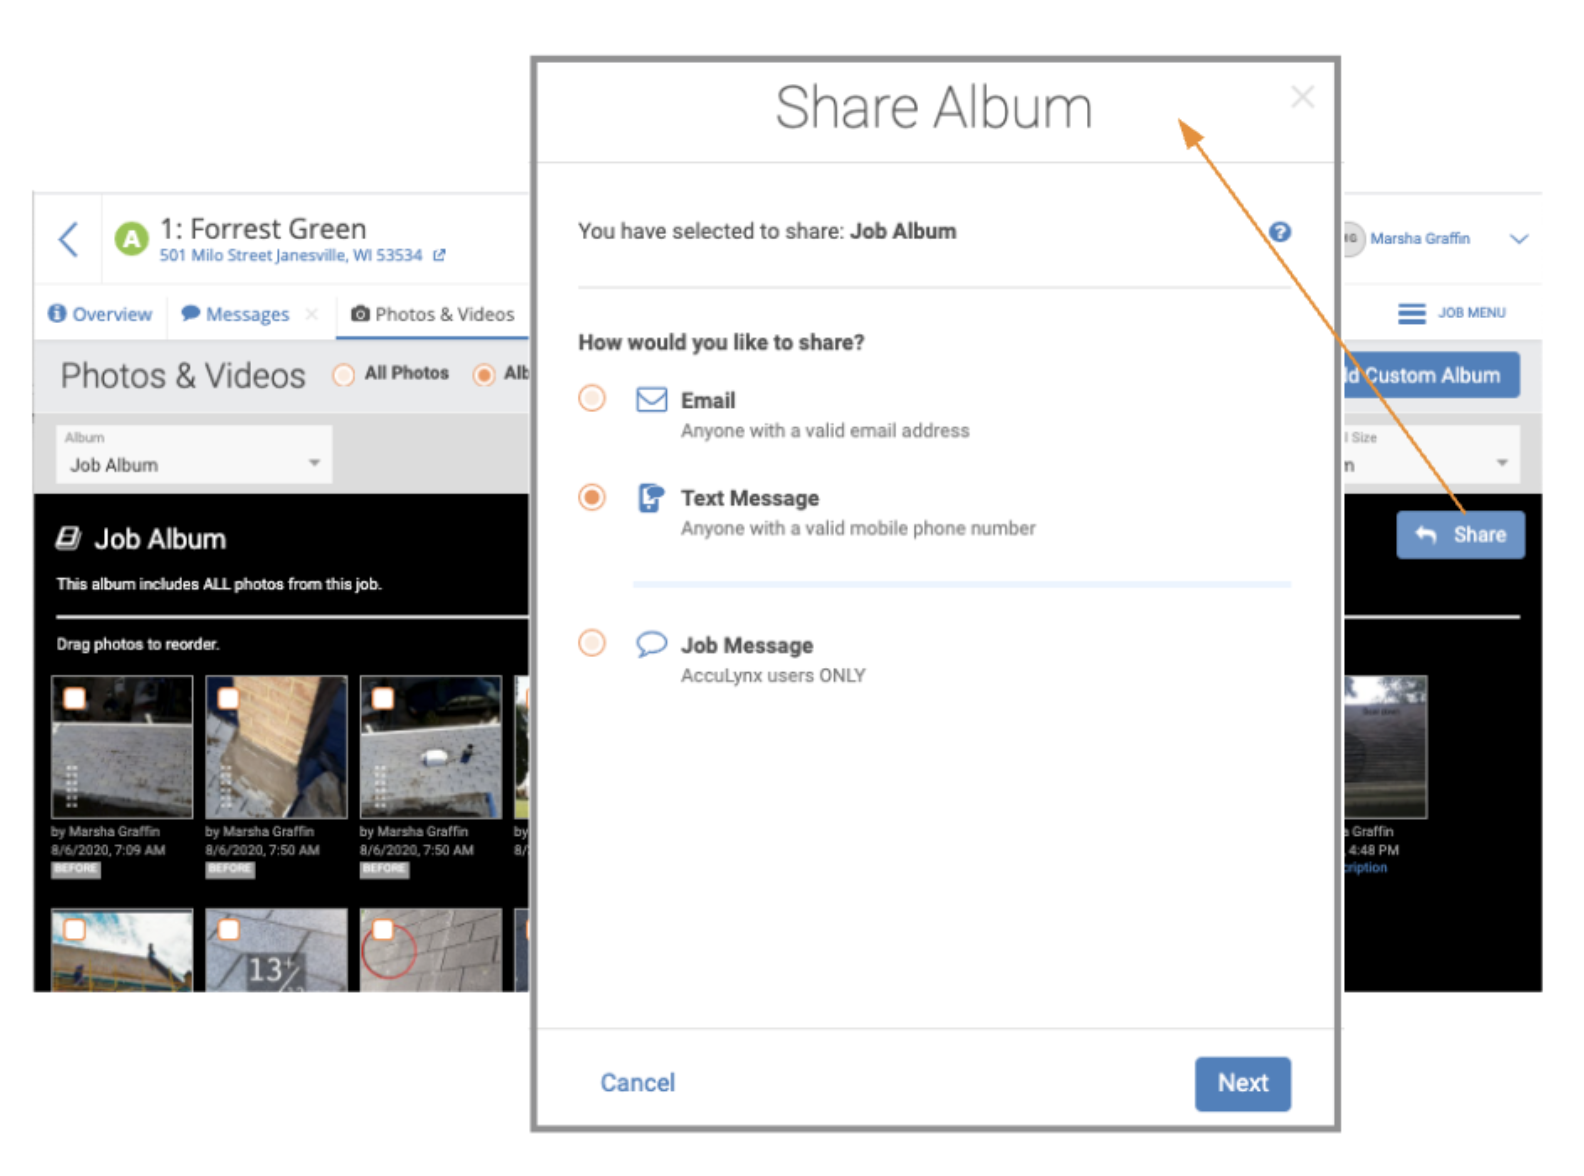
Task: Select the Job Message radio button
Action: pyautogui.click(x=592, y=643)
